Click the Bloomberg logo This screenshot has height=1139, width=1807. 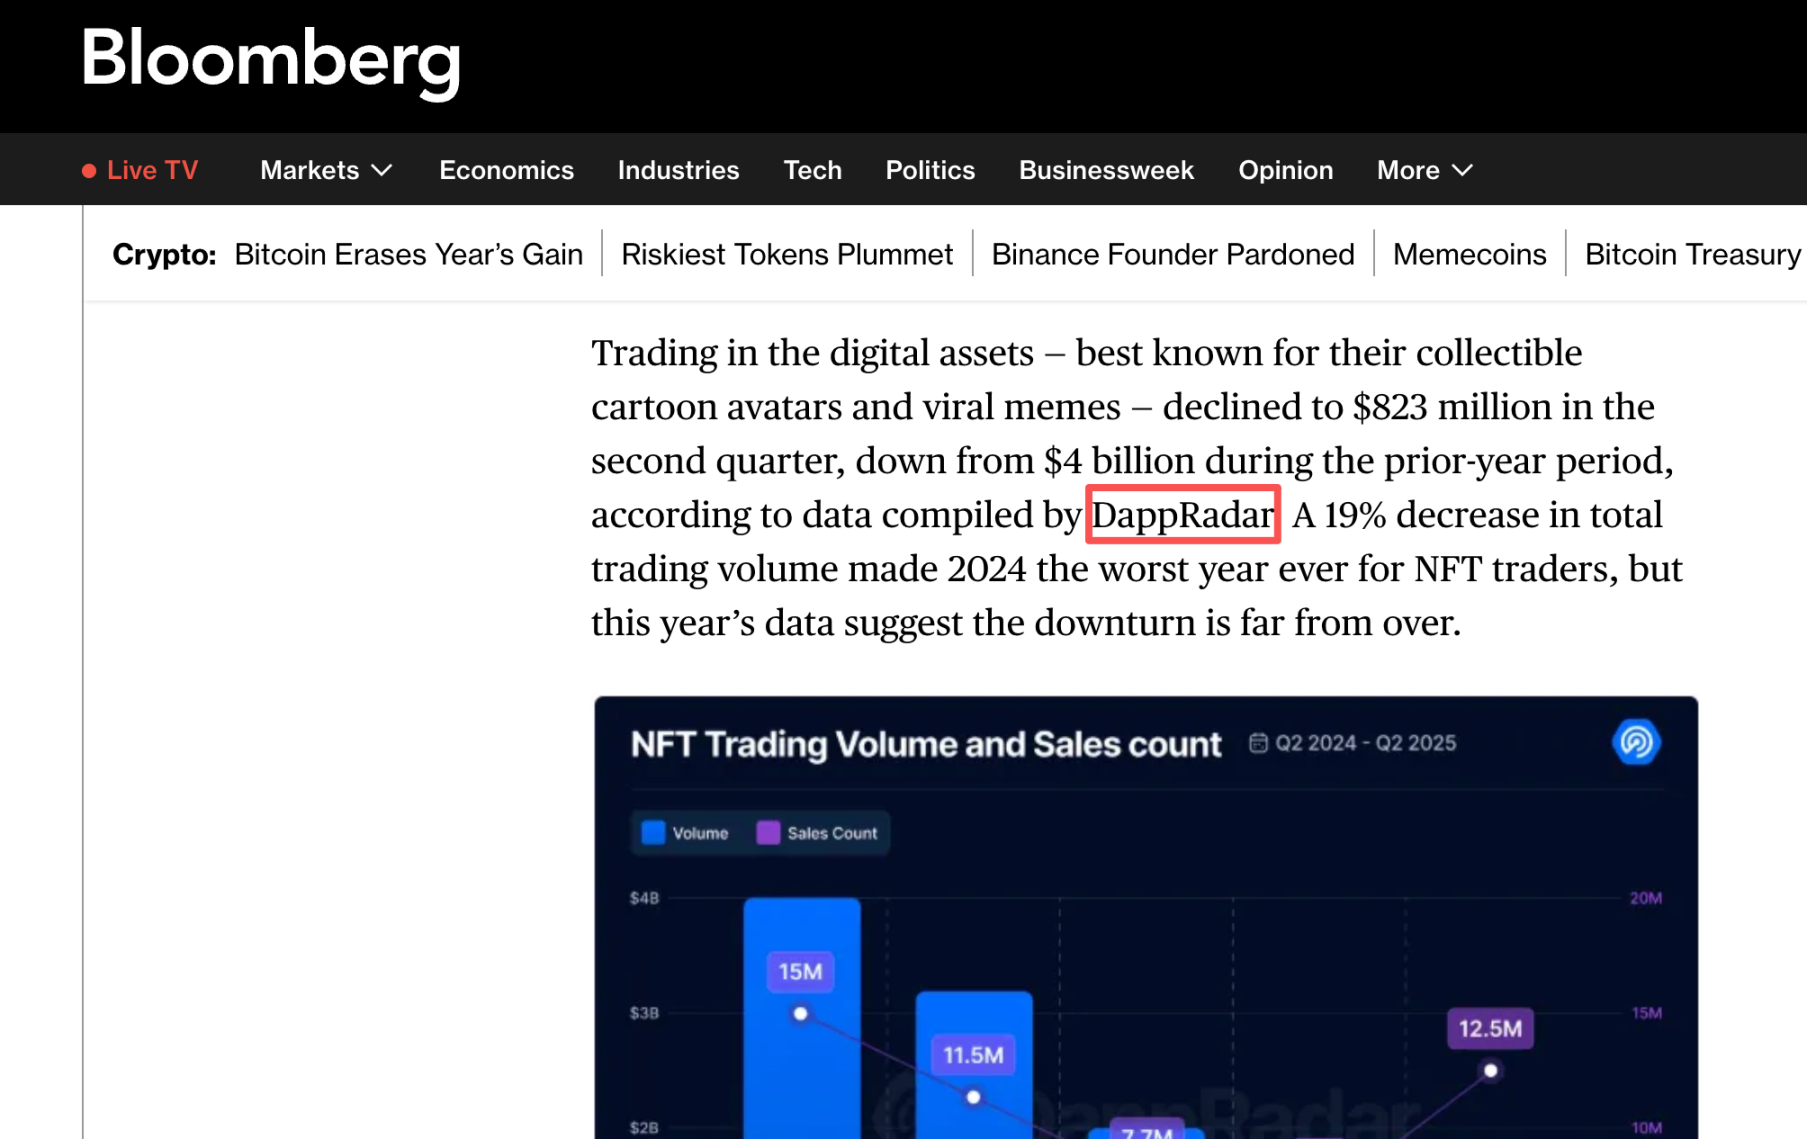[271, 62]
